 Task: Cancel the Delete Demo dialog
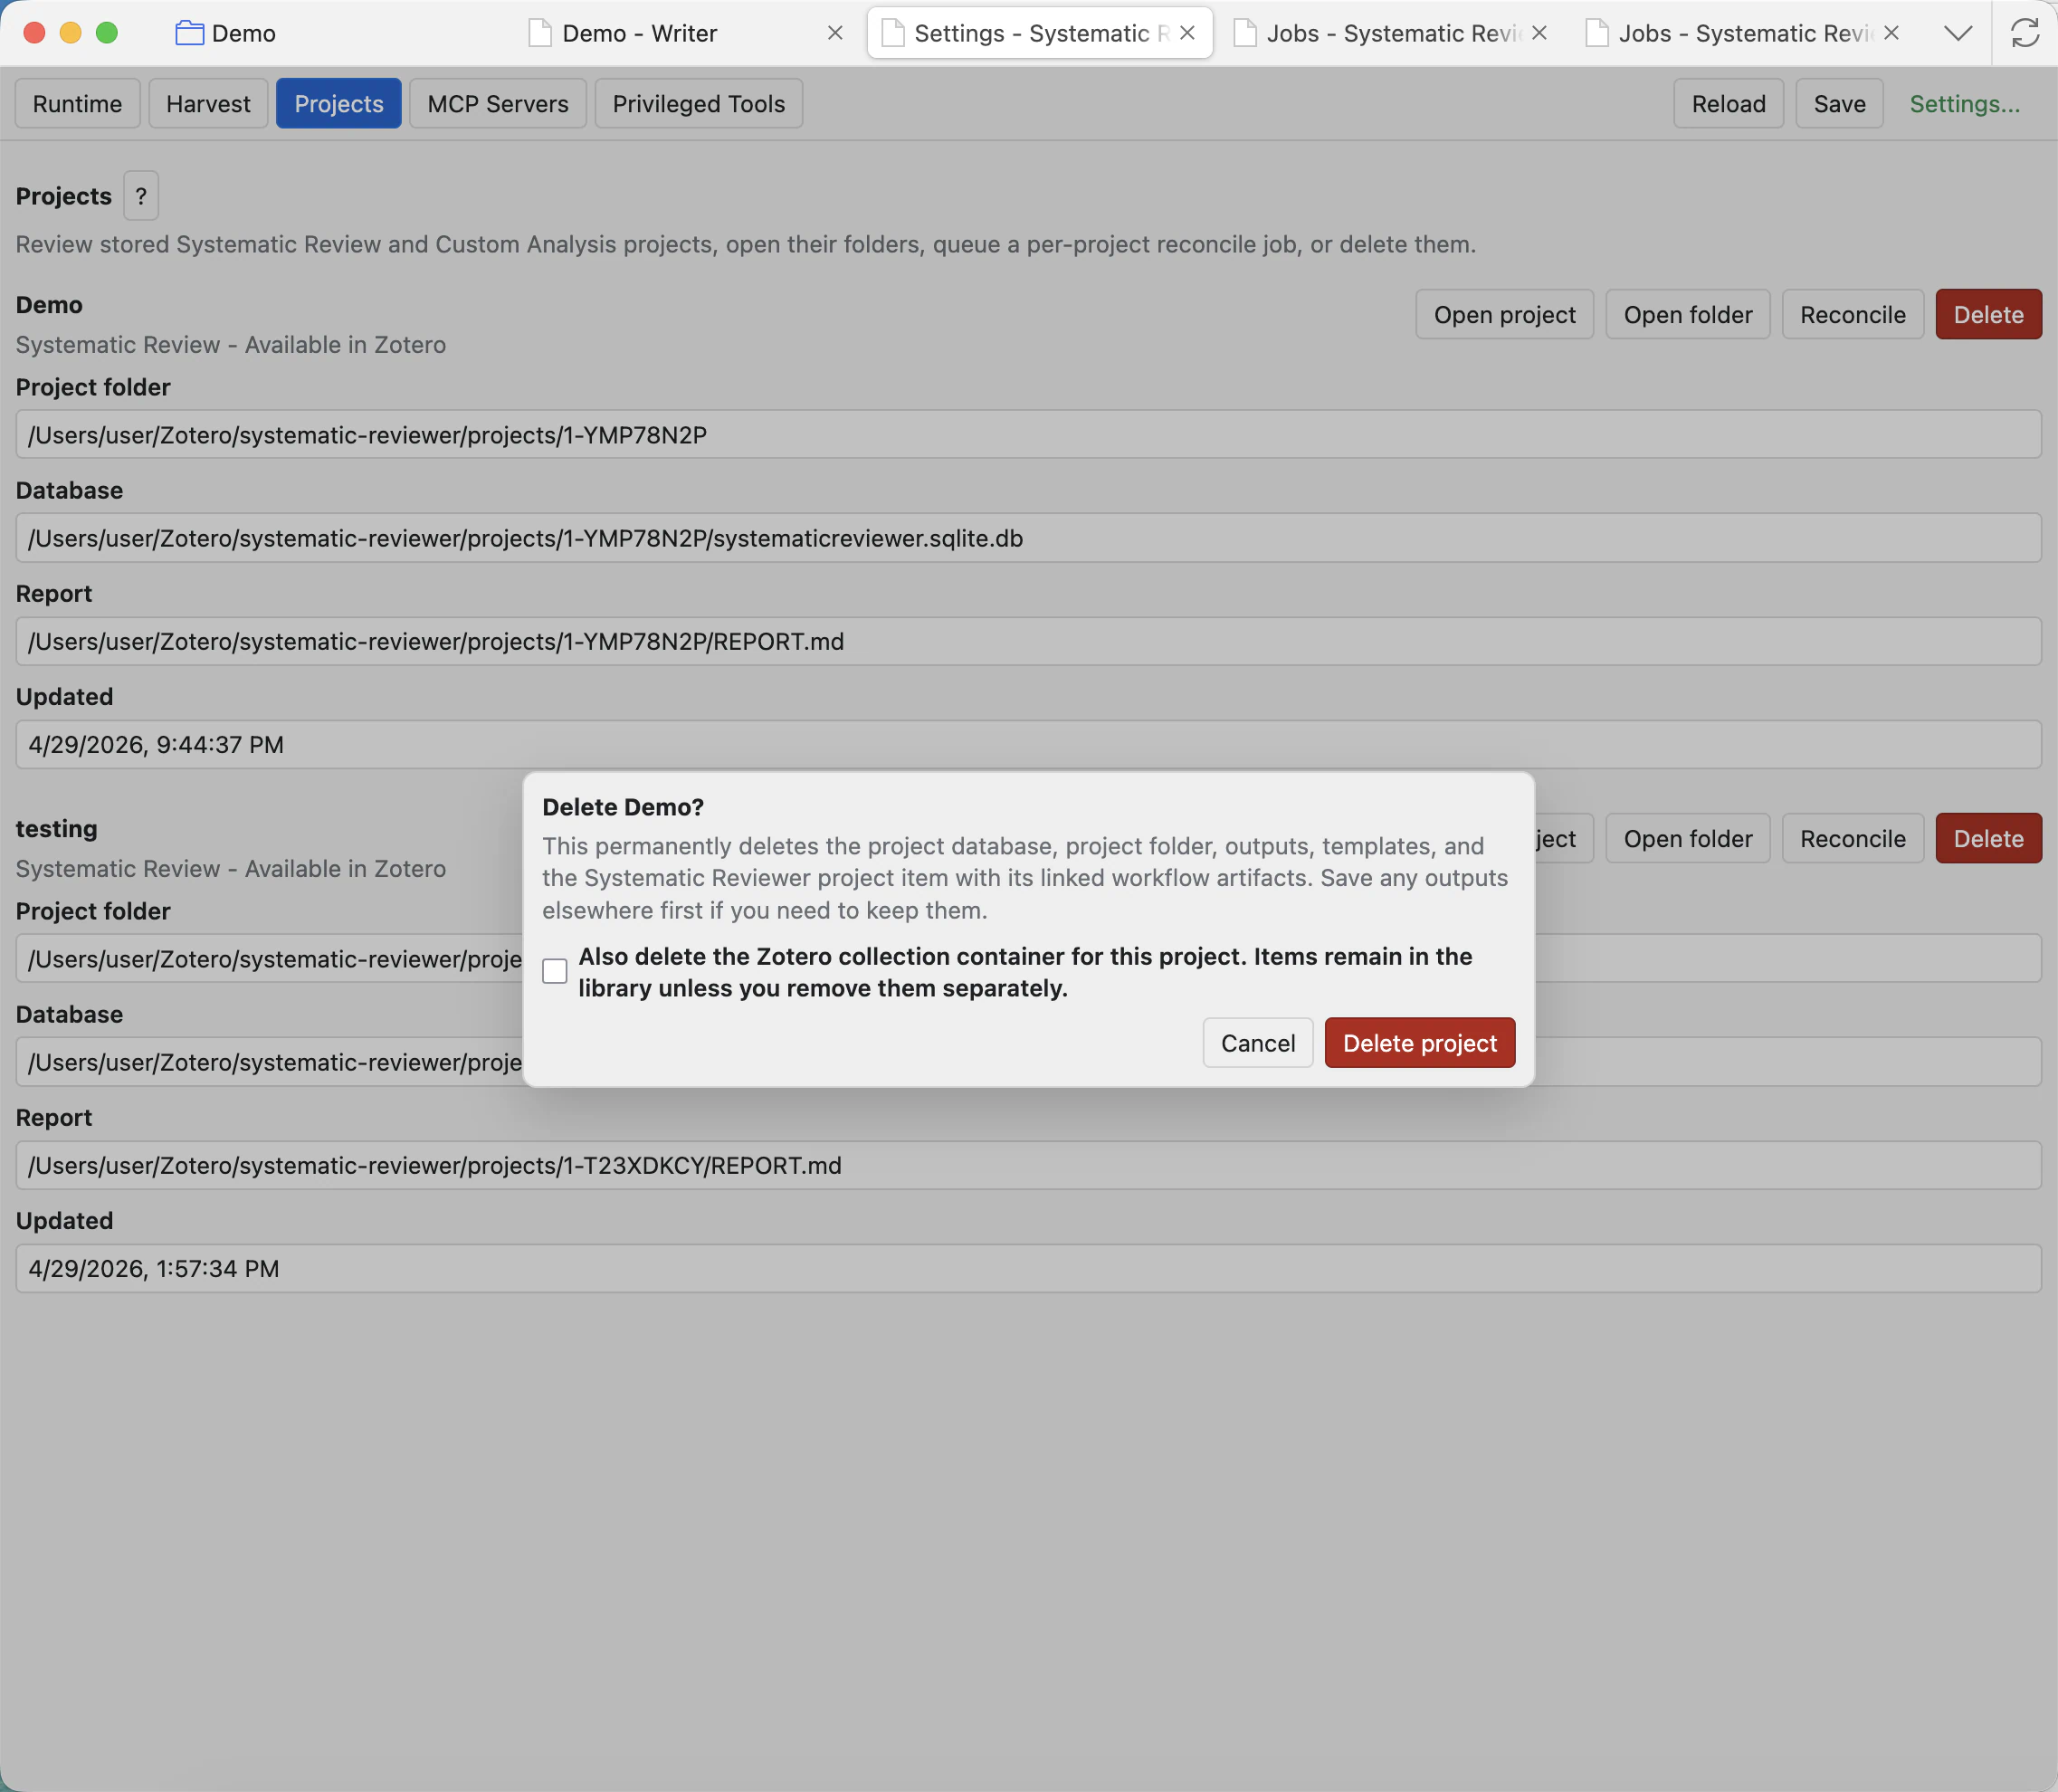[x=1257, y=1043]
